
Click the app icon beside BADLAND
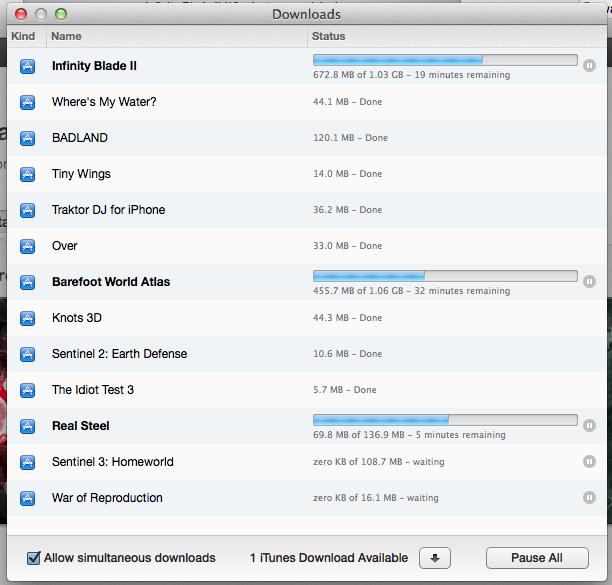click(x=27, y=138)
